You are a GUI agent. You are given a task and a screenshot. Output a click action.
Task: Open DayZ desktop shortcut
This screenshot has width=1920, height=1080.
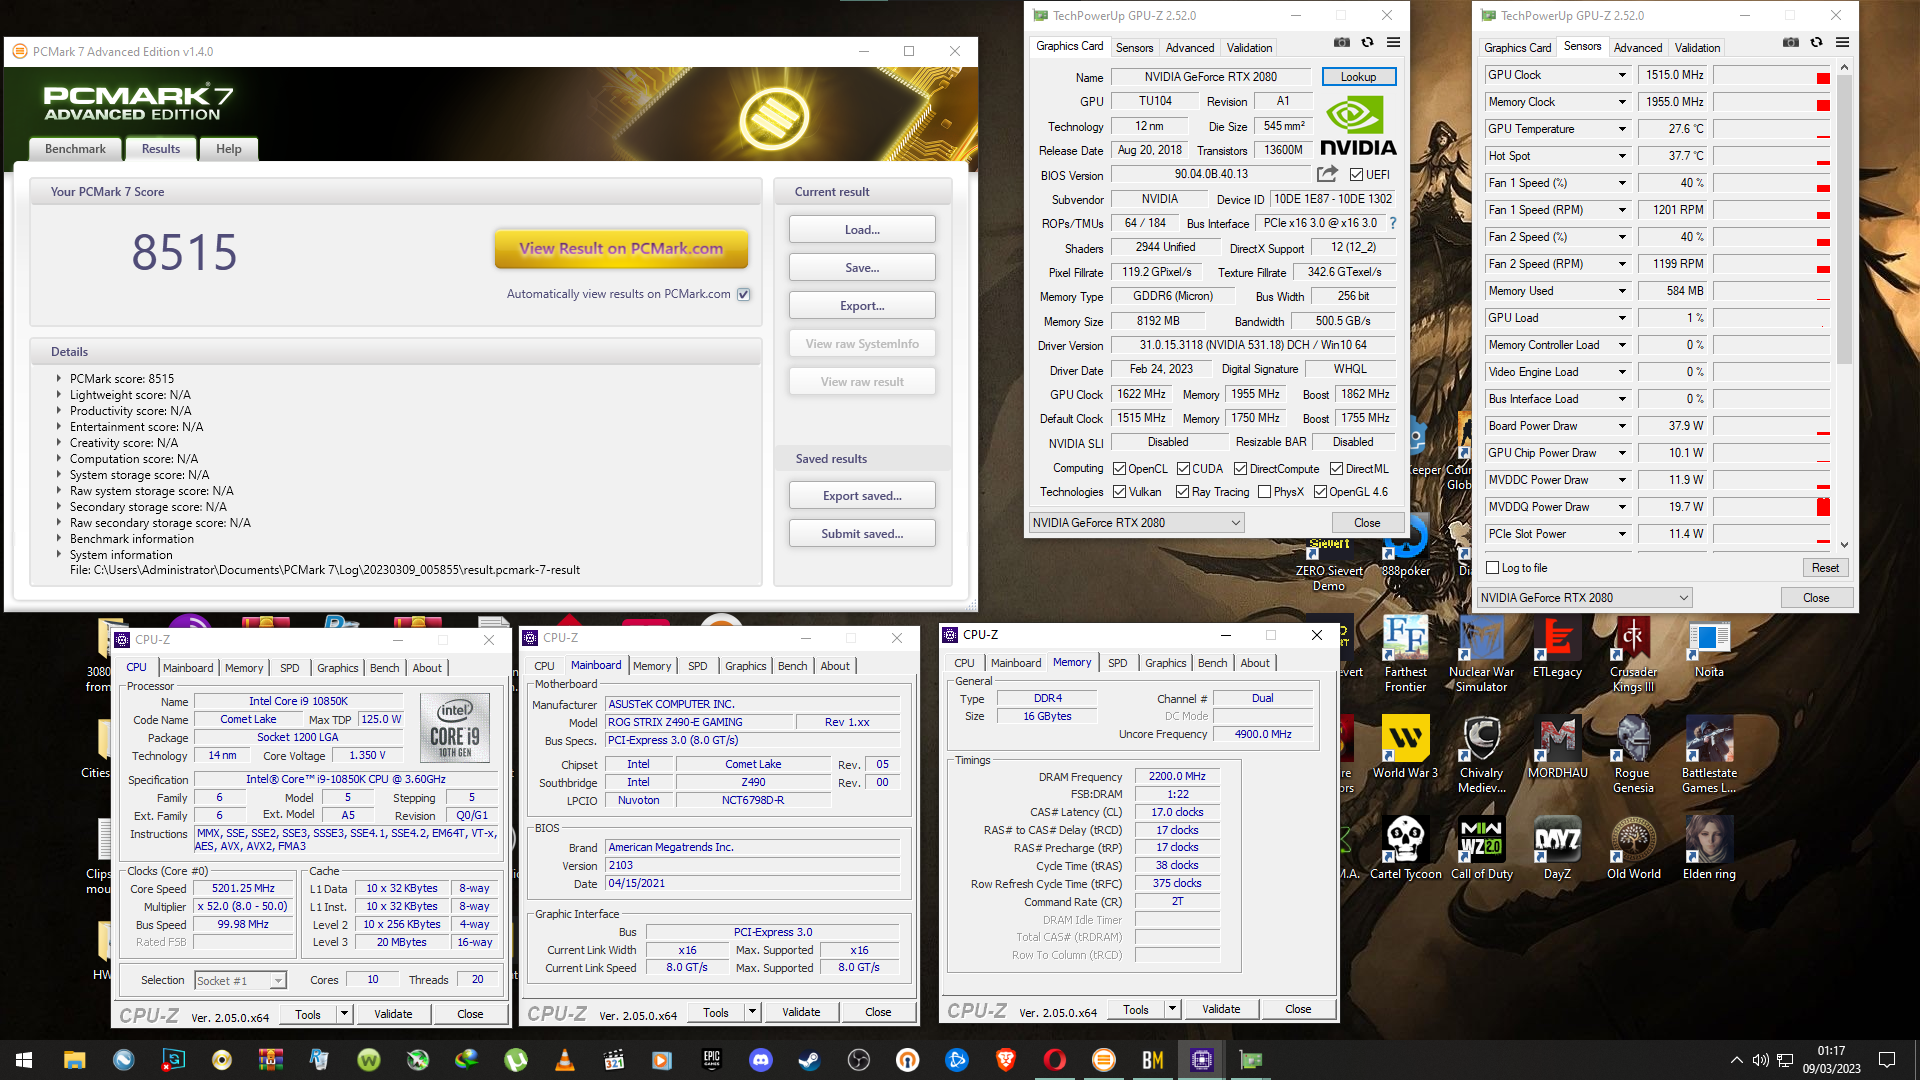tap(1557, 848)
